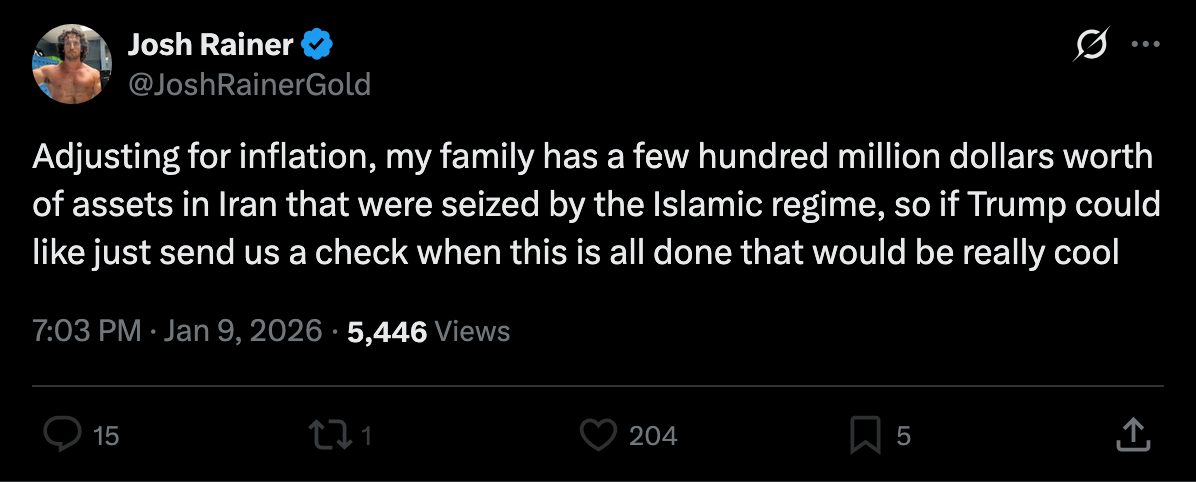Like the tweet with the heart icon

pos(598,434)
